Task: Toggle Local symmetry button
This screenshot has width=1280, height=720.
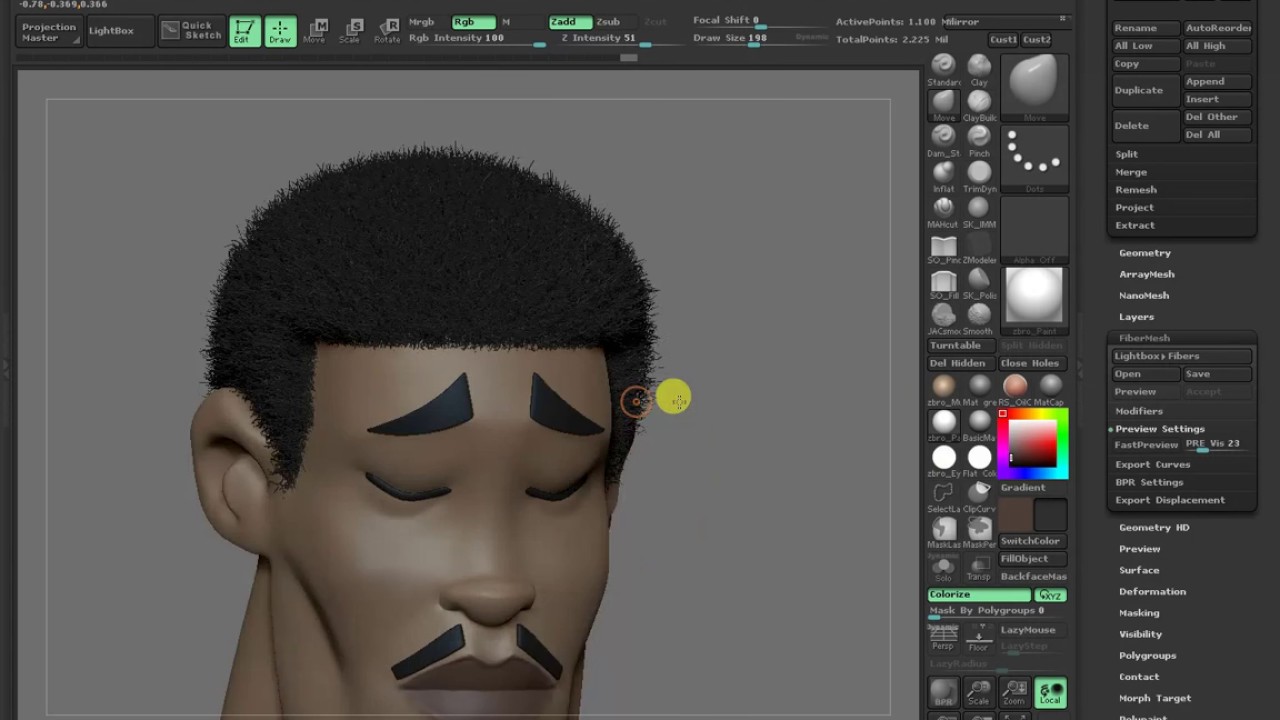Action: (1050, 692)
